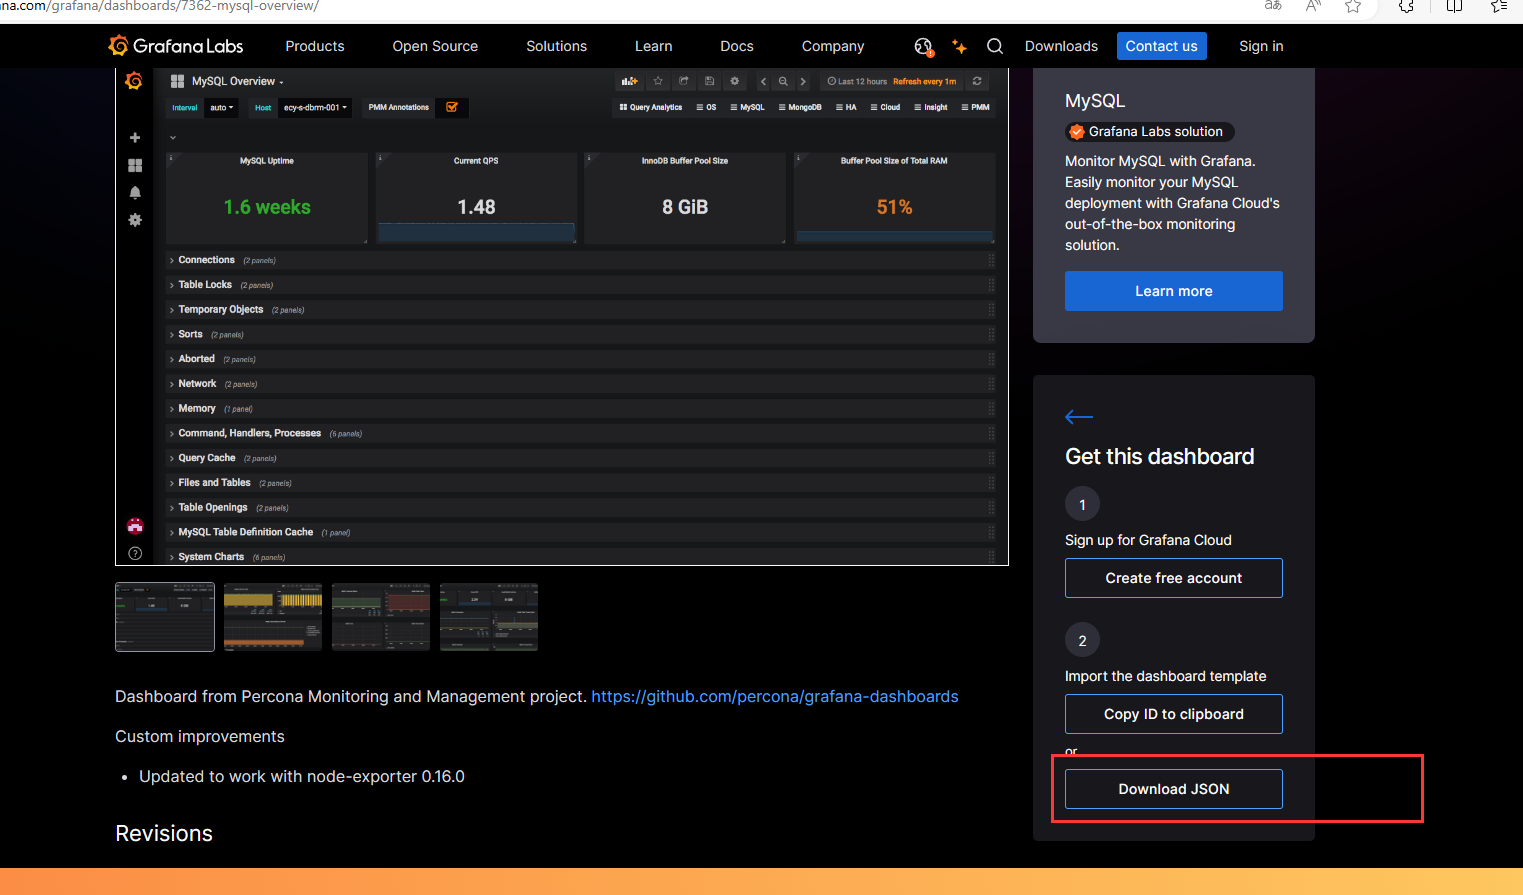
Task: Click the add panel chart icon
Action: coord(629,81)
